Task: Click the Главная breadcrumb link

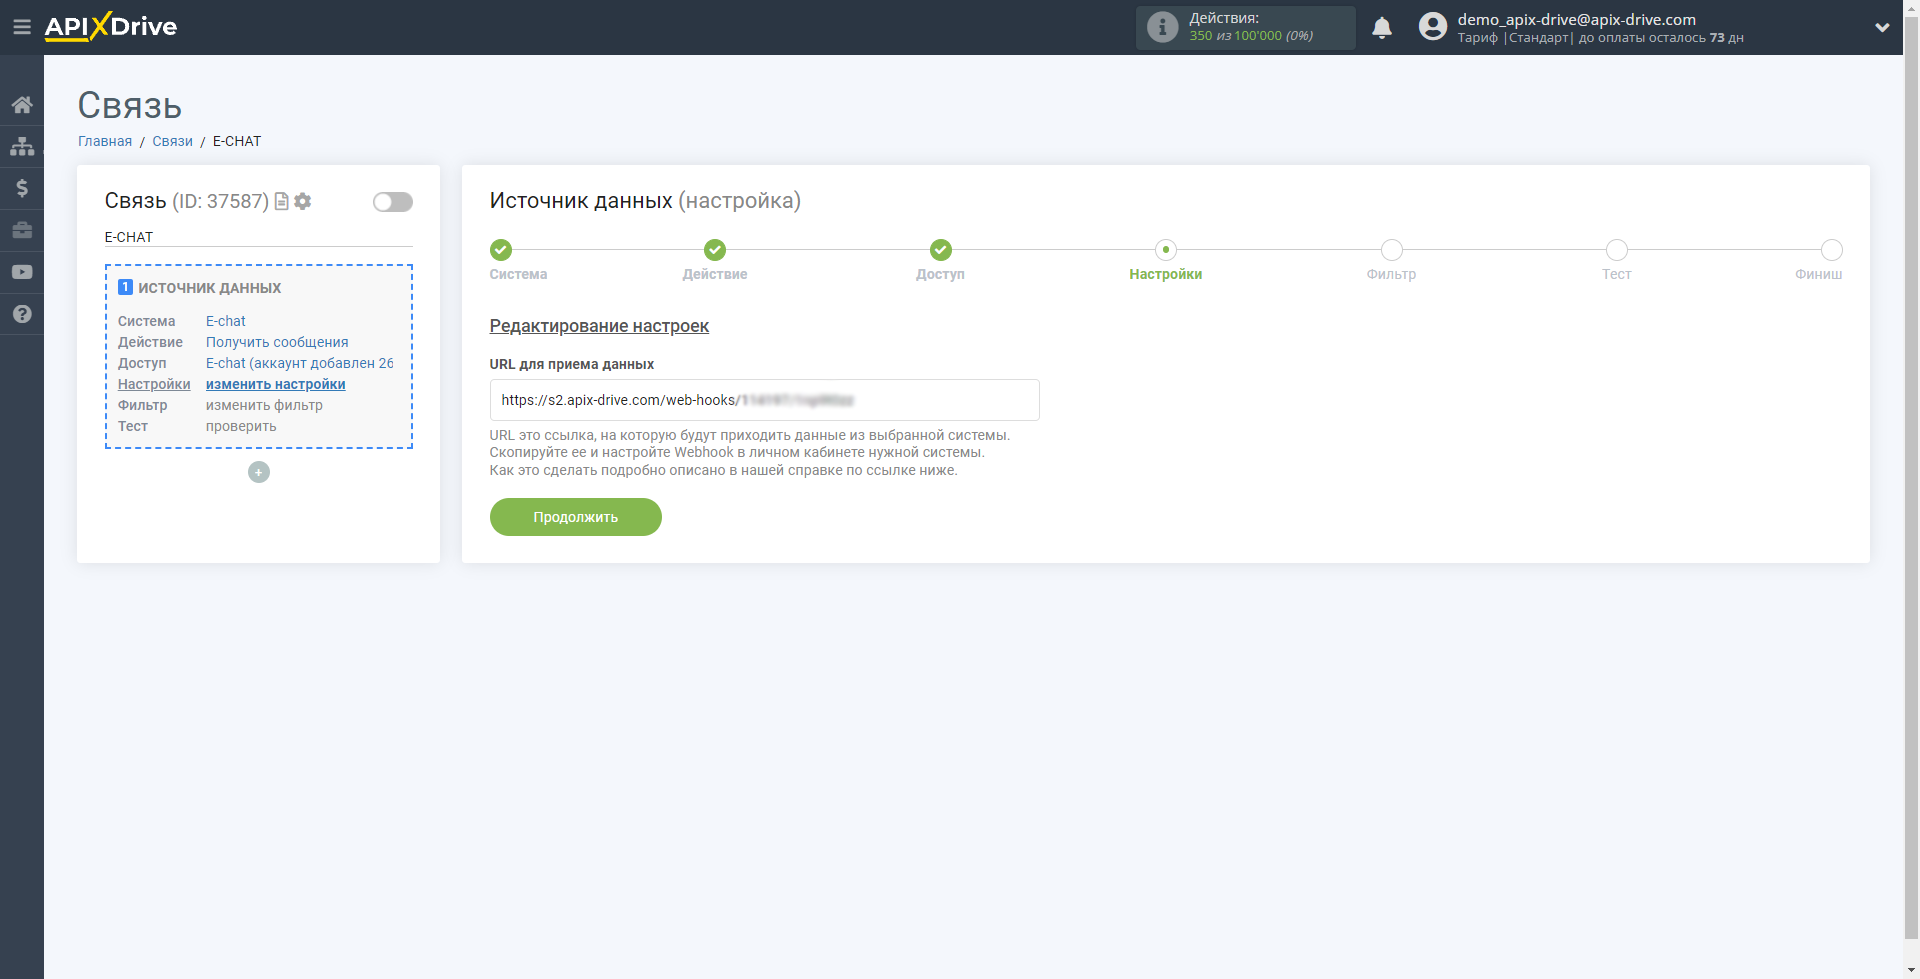Action: point(105,141)
